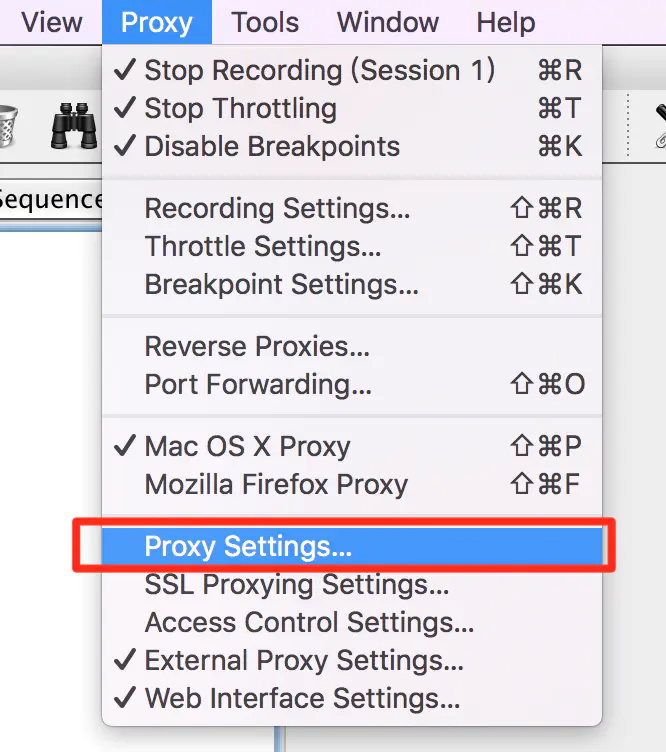
Task: Toggle Disable Breakpoints option
Action: coord(352,146)
